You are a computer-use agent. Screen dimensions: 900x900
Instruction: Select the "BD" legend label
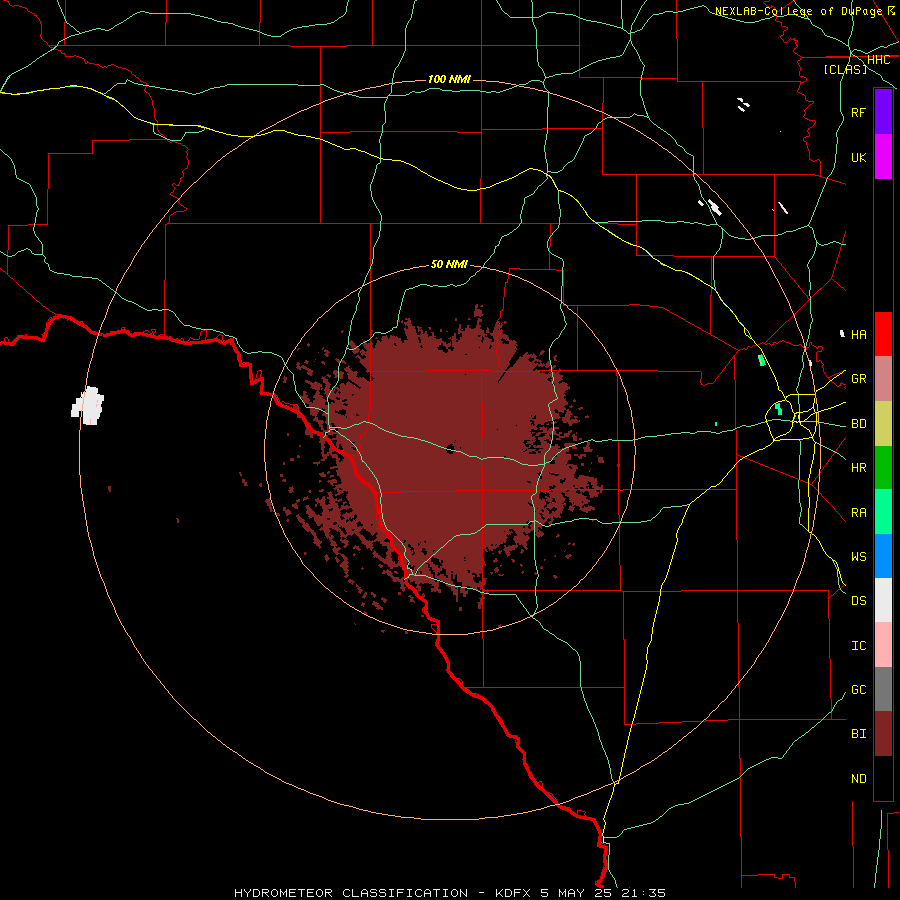pyautogui.click(x=858, y=424)
